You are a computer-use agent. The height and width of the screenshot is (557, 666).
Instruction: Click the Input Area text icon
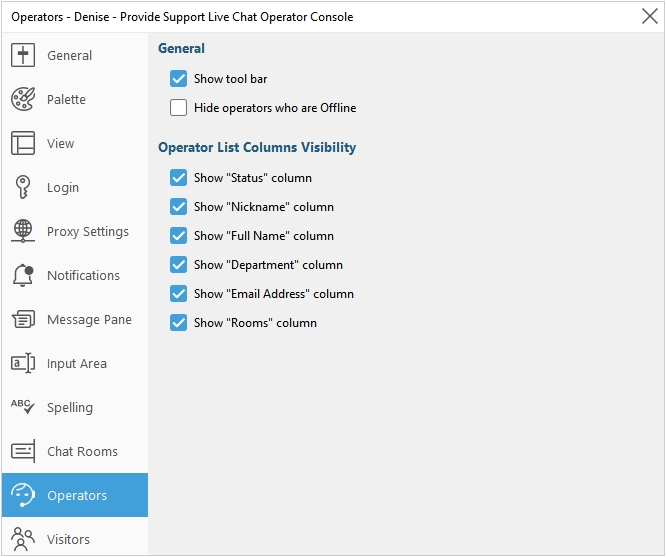point(23,364)
